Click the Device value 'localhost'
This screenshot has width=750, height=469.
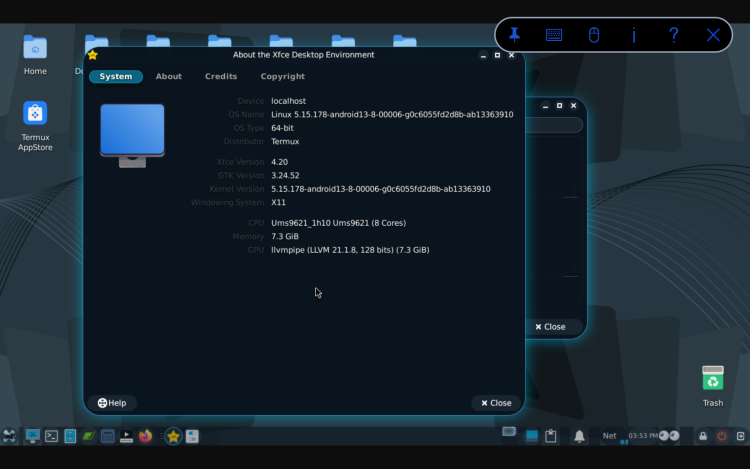(x=288, y=101)
